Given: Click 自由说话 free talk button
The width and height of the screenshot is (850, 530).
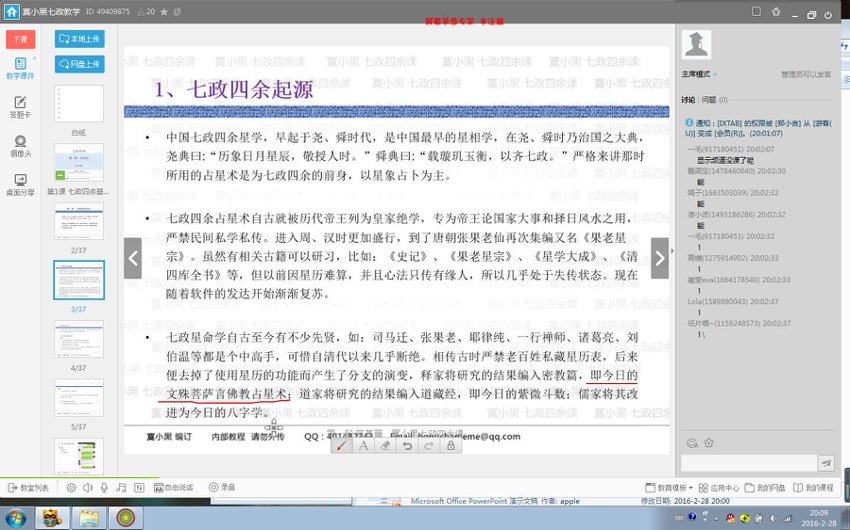Looking at the screenshot, I should click(x=173, y=488).
